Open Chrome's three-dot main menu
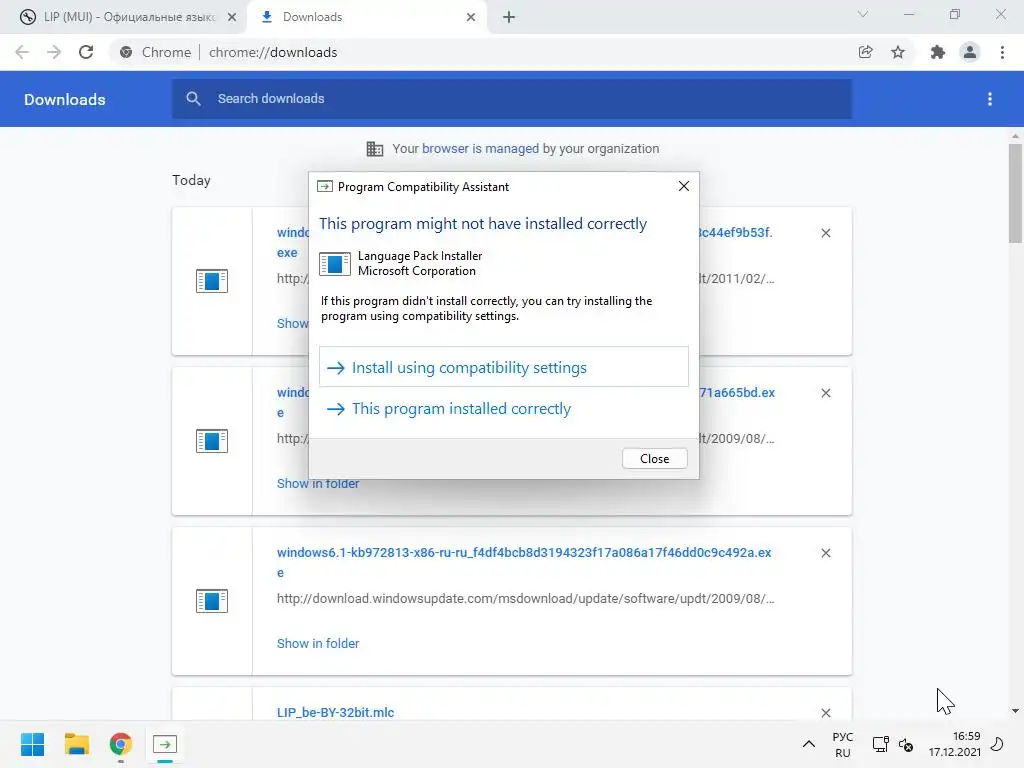The width and height of the screenshot is (1024, 768). [1002, 52]
